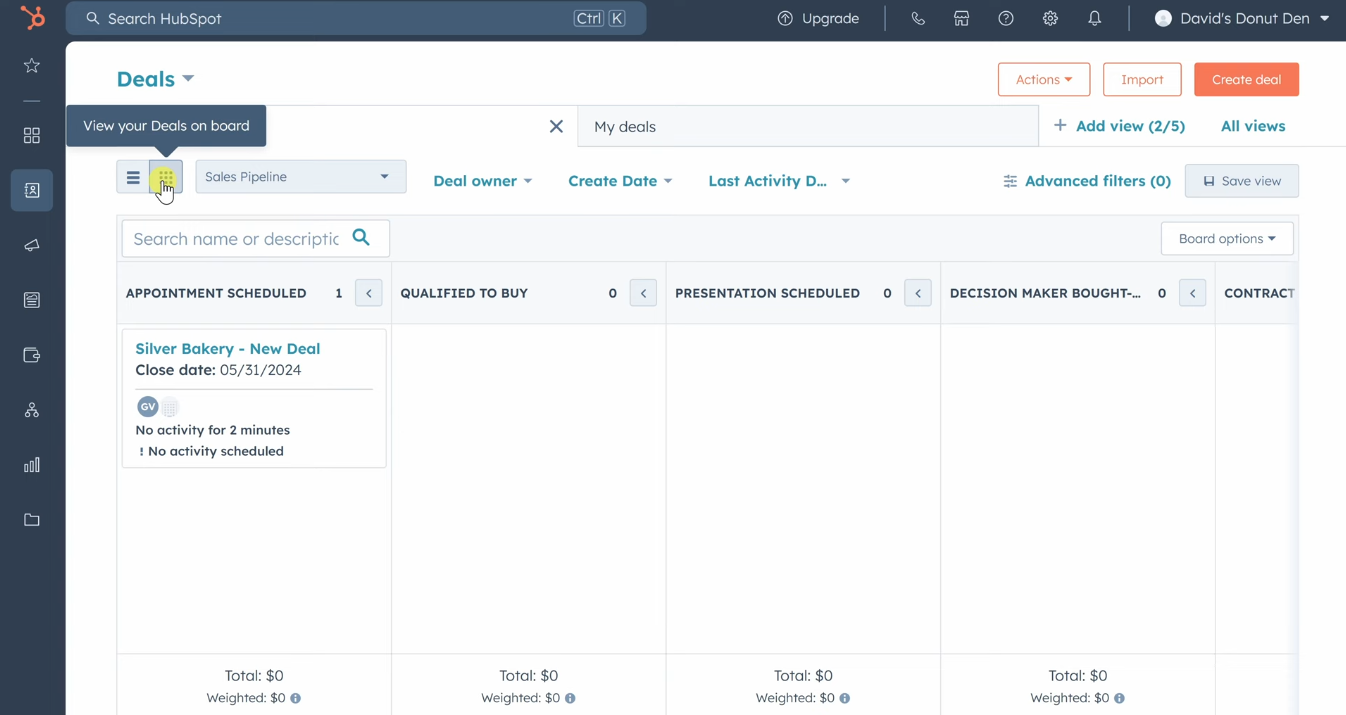Click Add view (2/5)
1346x715 pixels.
click(1119, 126)
